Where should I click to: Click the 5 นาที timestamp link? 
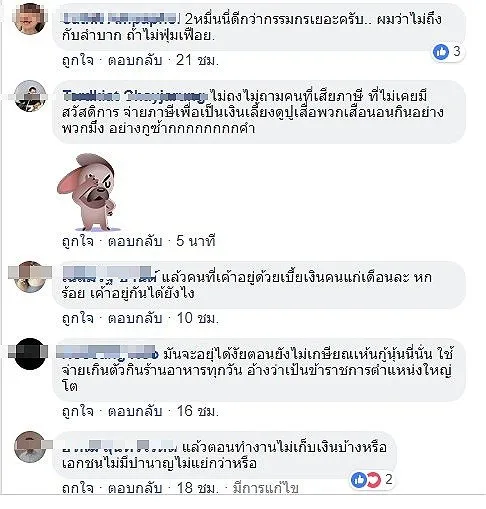tap(196, 241)
